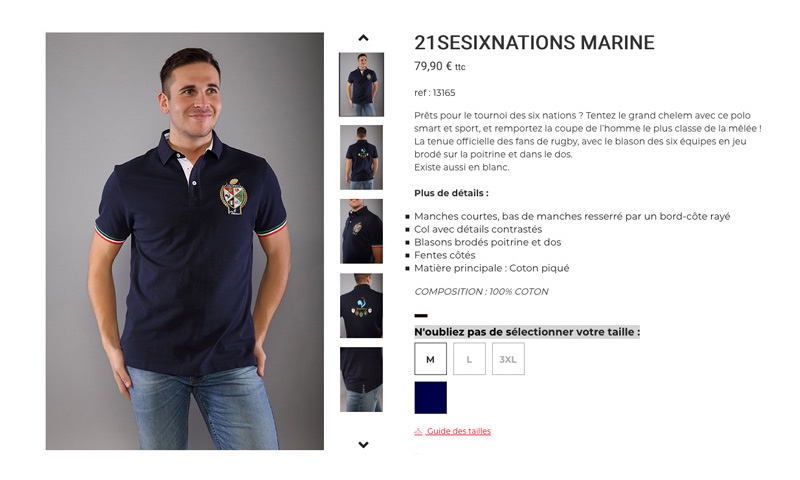This screenshot has height=480, width=800.
Task: Open the side slit detail thumbnail
Action: point(361,380)
